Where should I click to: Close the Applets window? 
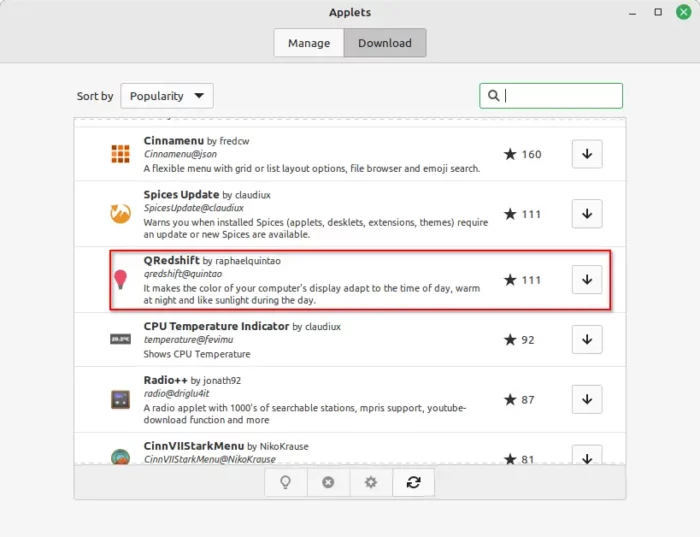tap(683, 12)
